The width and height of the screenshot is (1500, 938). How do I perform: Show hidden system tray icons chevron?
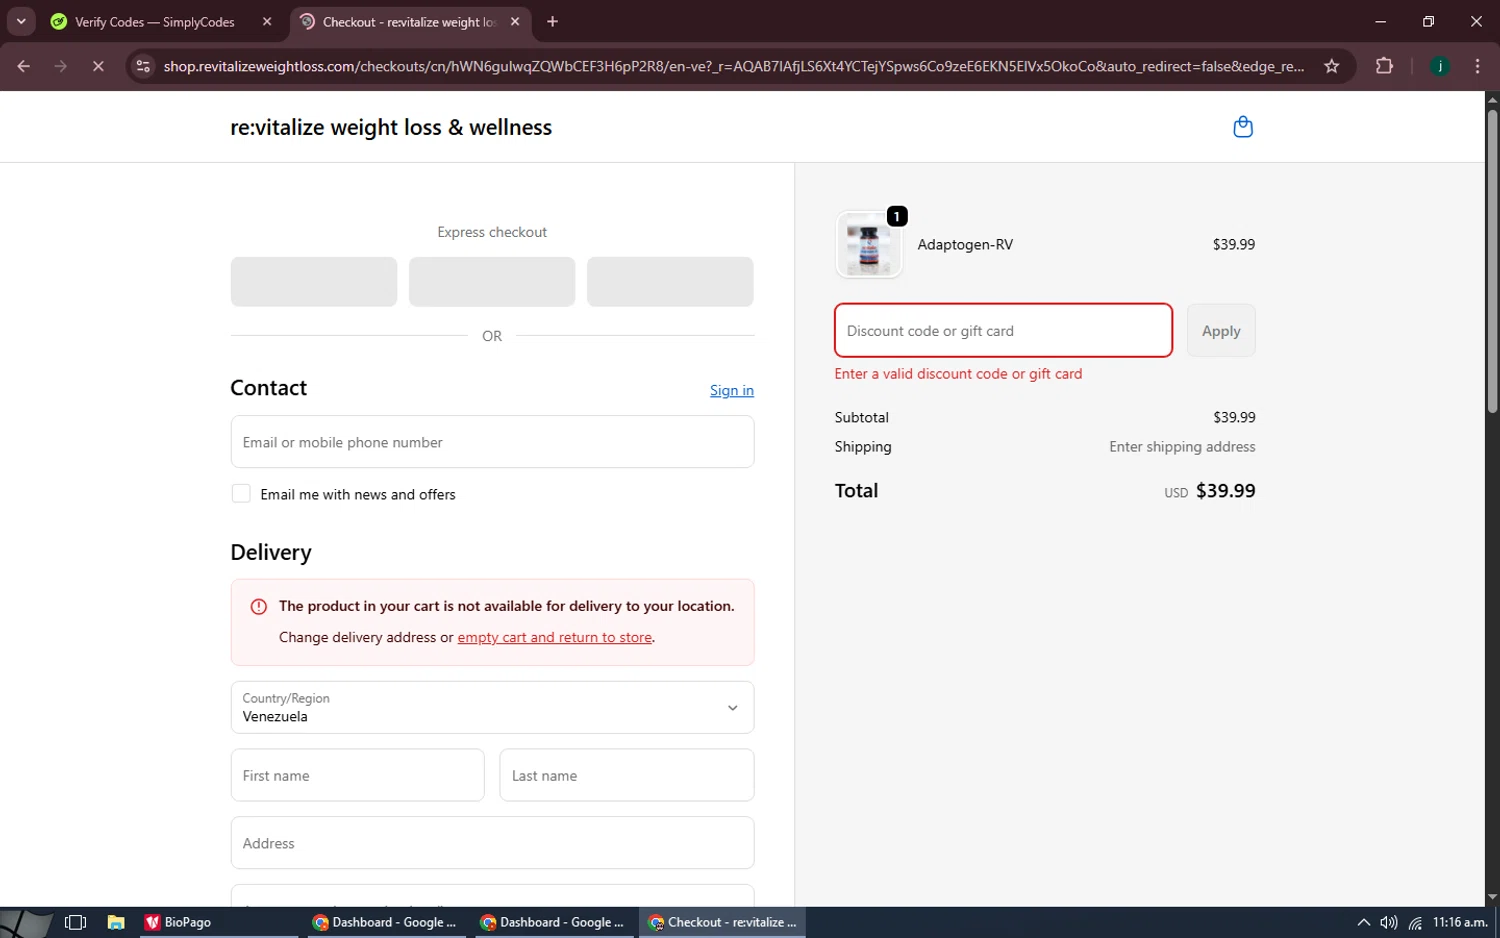tap(1363, 922)
